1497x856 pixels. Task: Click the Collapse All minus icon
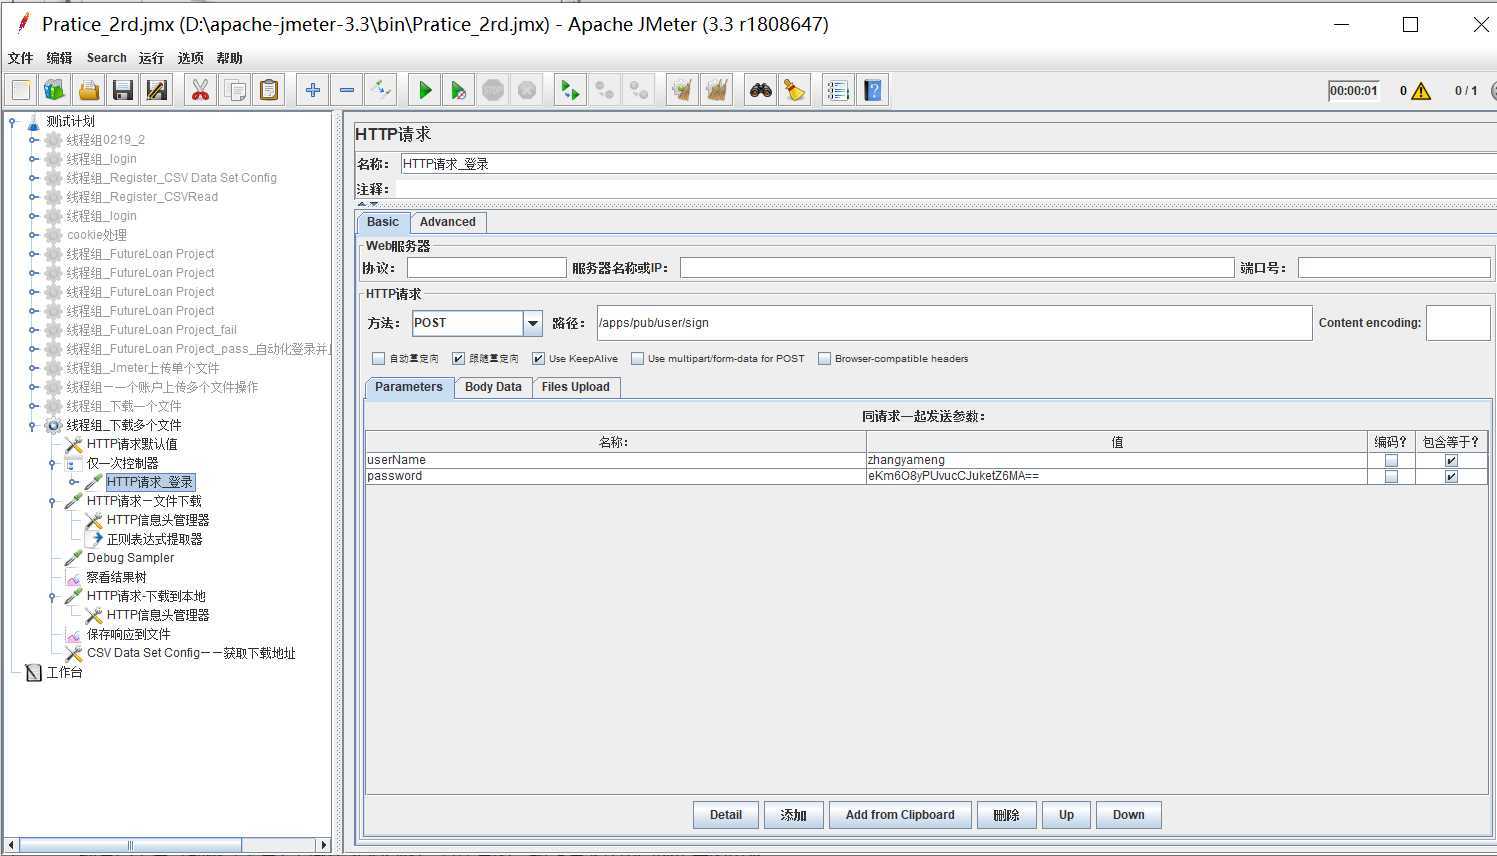tap(347, 90)
